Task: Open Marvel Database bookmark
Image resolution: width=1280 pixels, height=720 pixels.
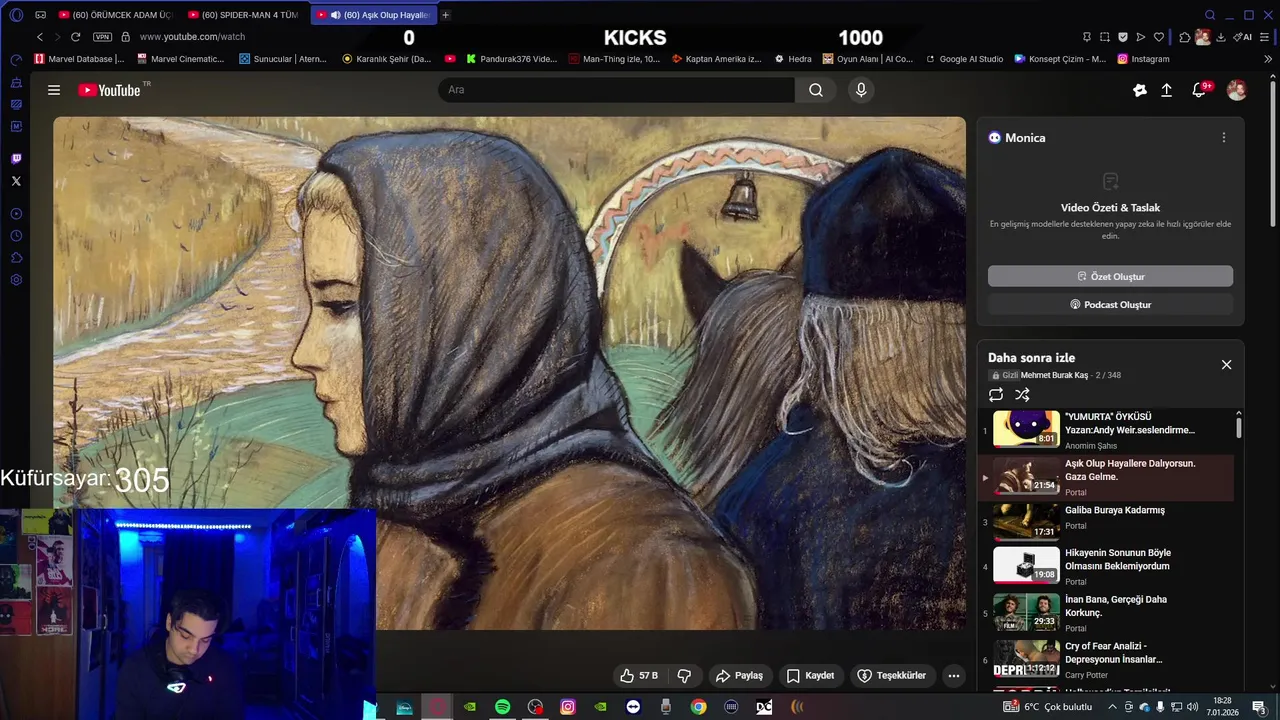Action: coord(79,59)
